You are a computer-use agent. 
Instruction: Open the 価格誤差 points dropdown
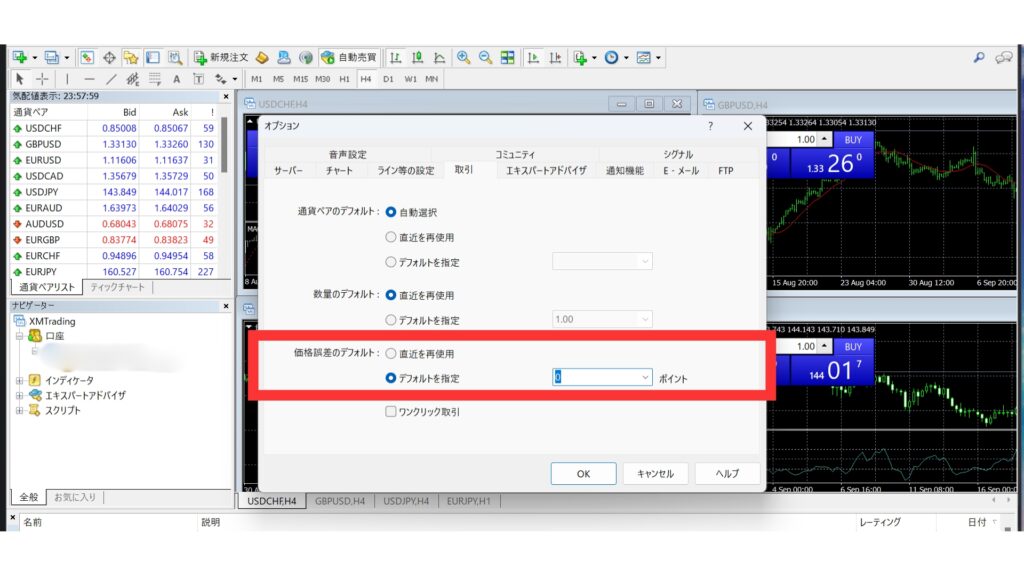(x=645, y=378)
